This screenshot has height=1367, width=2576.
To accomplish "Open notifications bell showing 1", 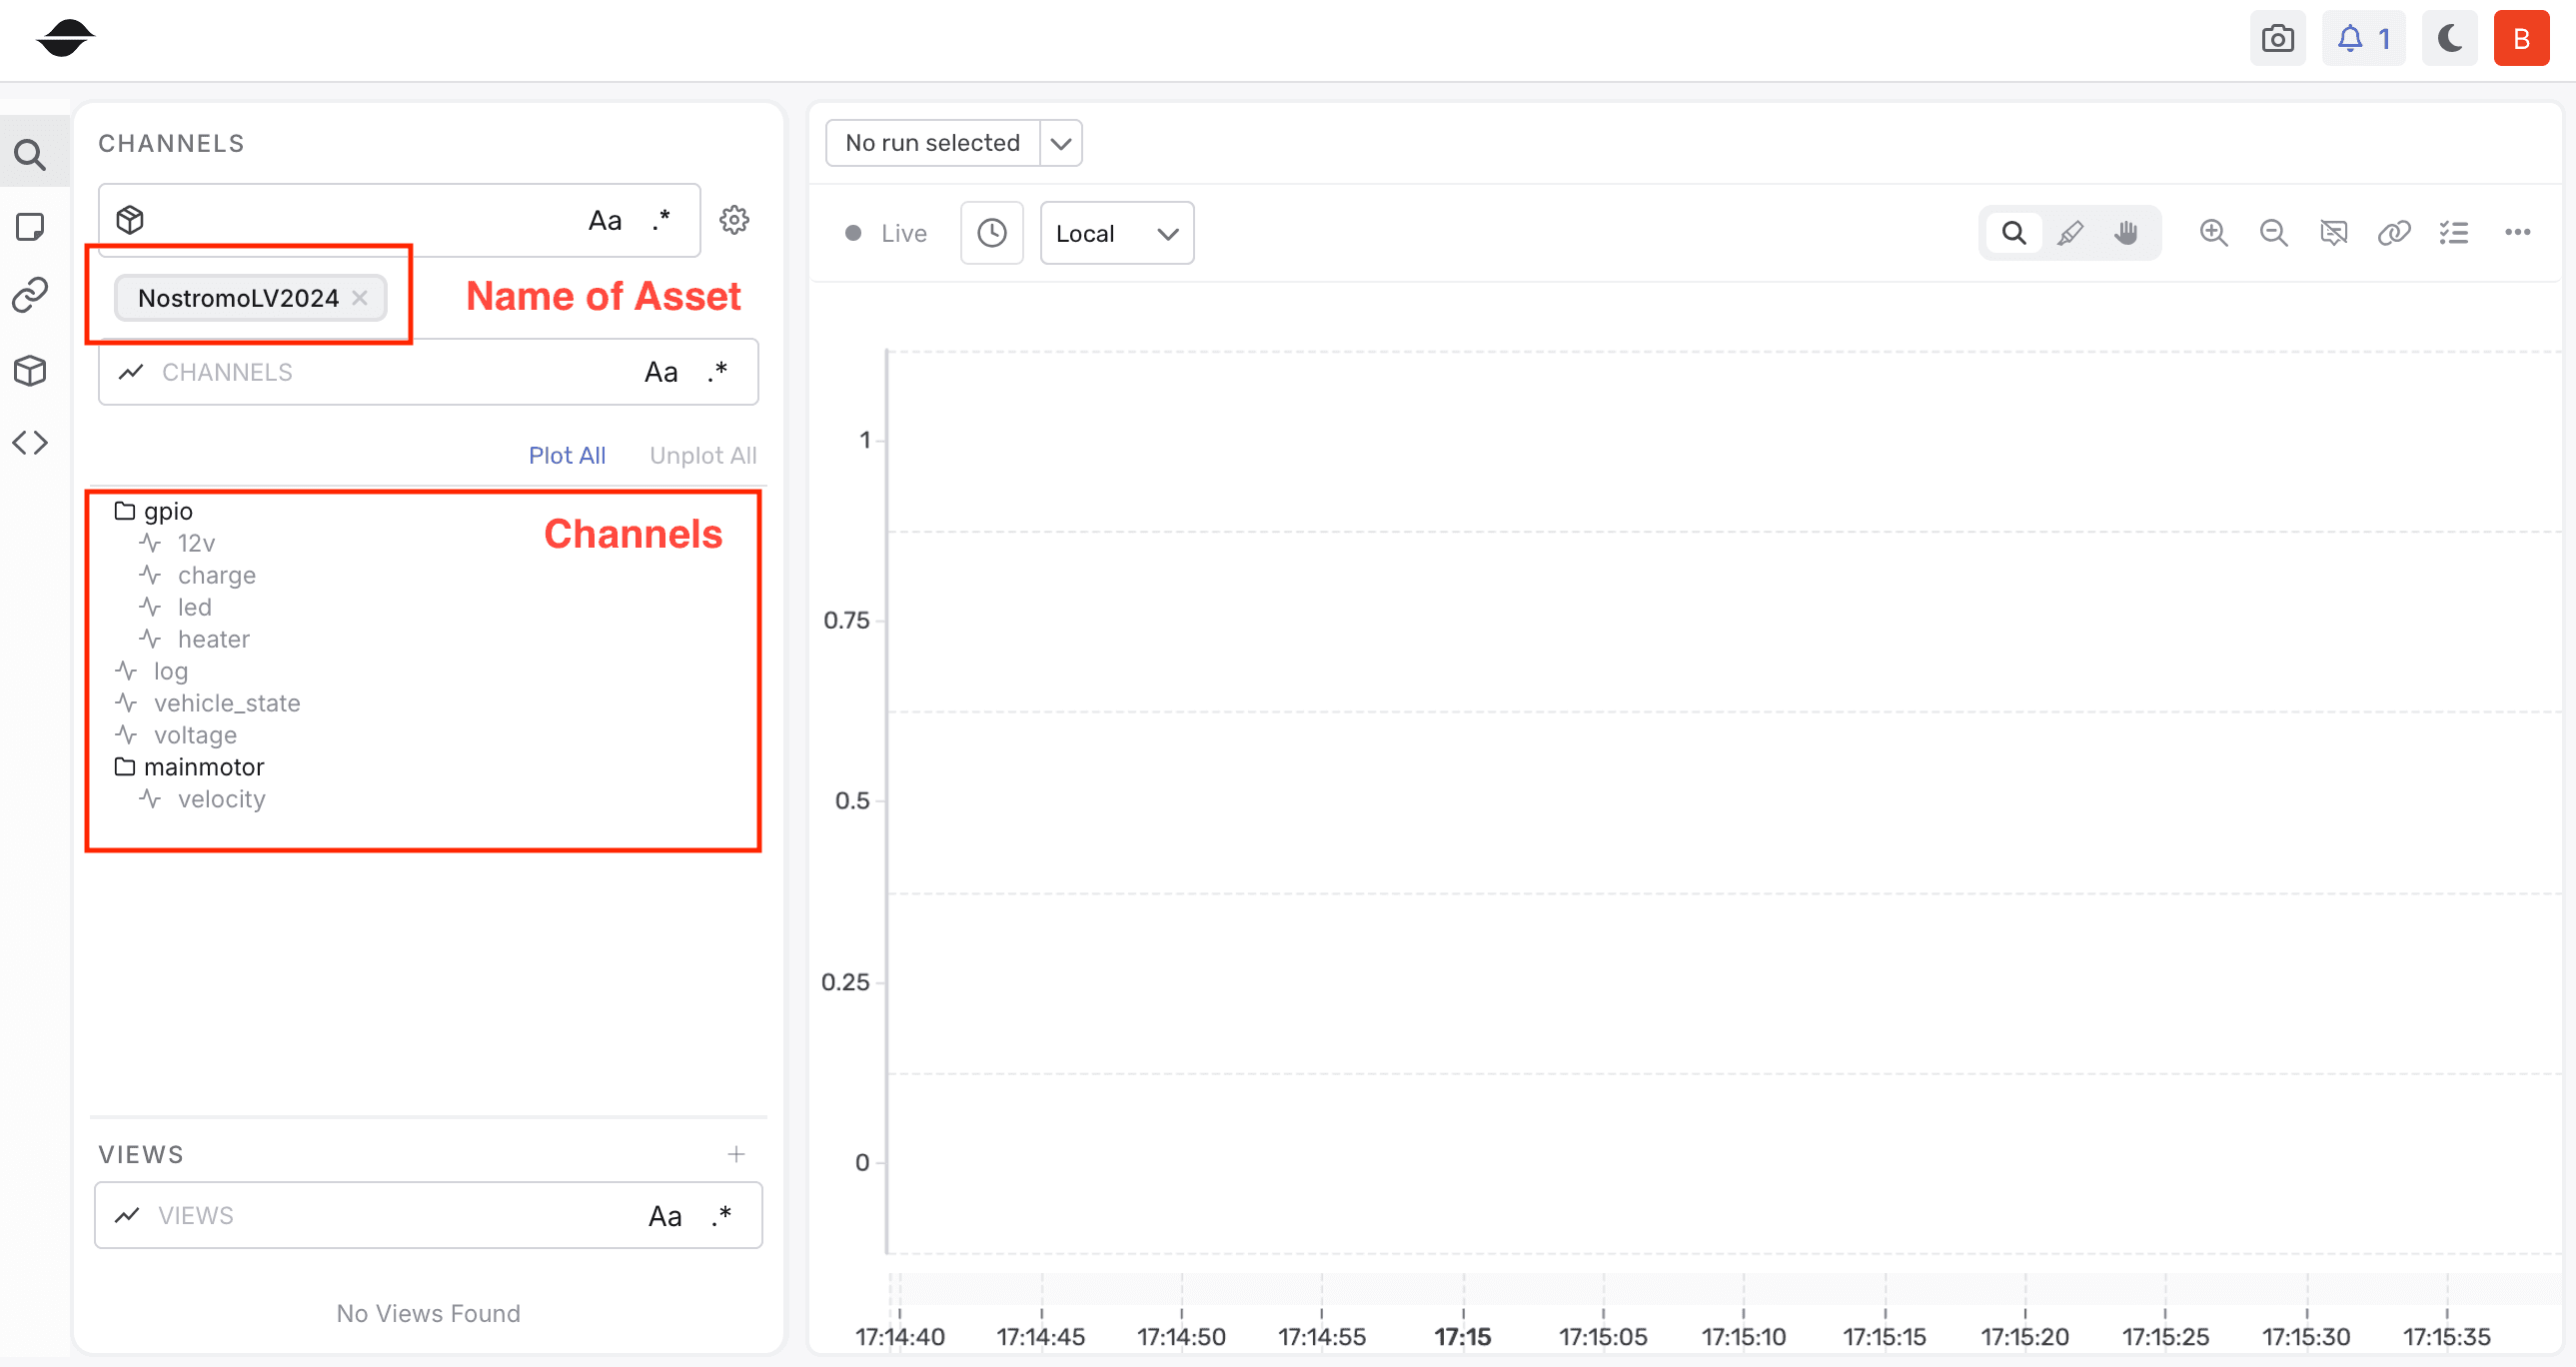I will (2363, 39).
